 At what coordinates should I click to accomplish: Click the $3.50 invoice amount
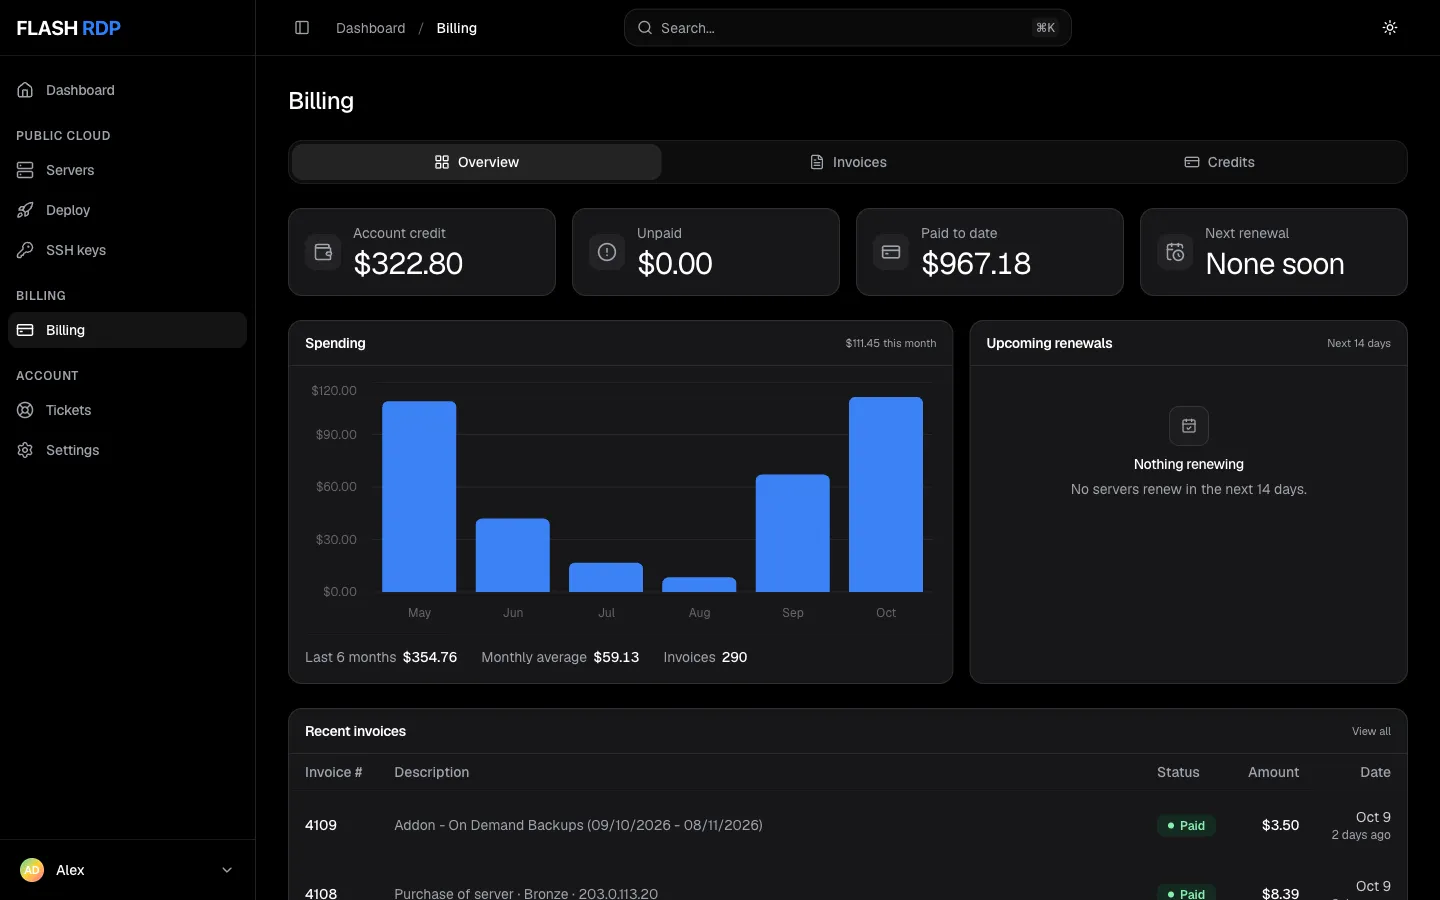(x=1280, y=825)
